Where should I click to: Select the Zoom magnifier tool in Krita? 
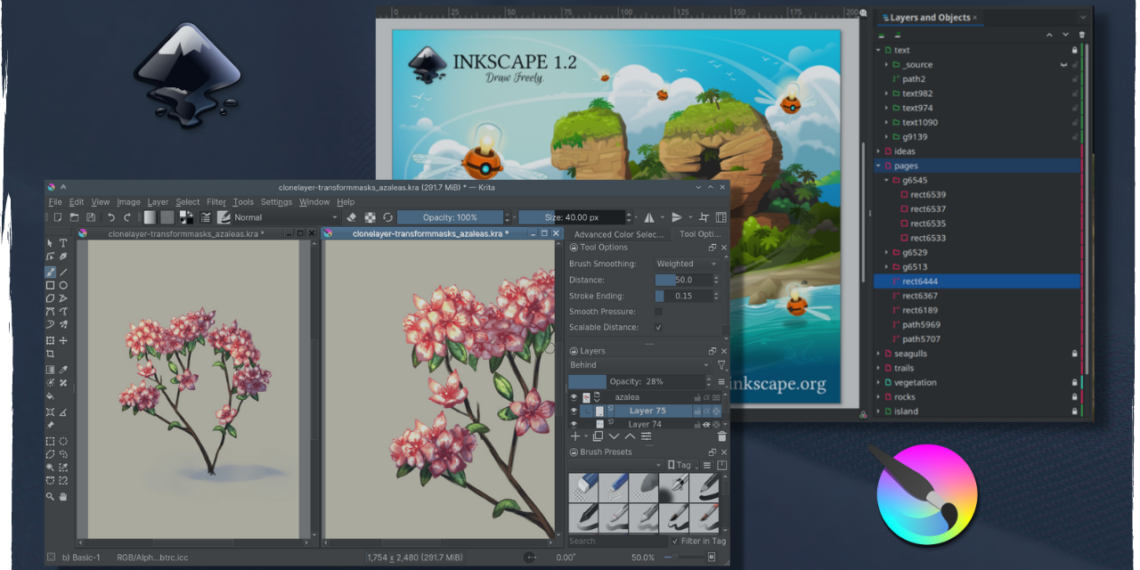click(49, 497)
